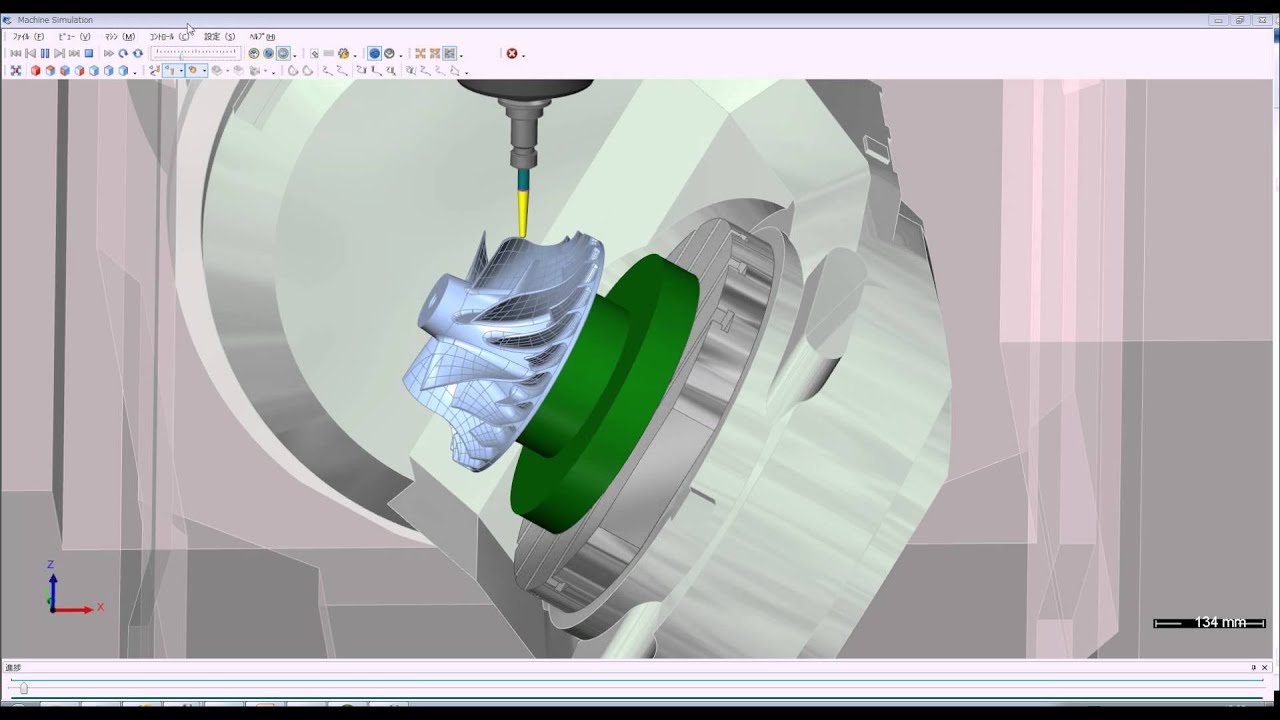Skip simulation to the end
This screenshot has width=1280, height=720.
pos(74,54)
